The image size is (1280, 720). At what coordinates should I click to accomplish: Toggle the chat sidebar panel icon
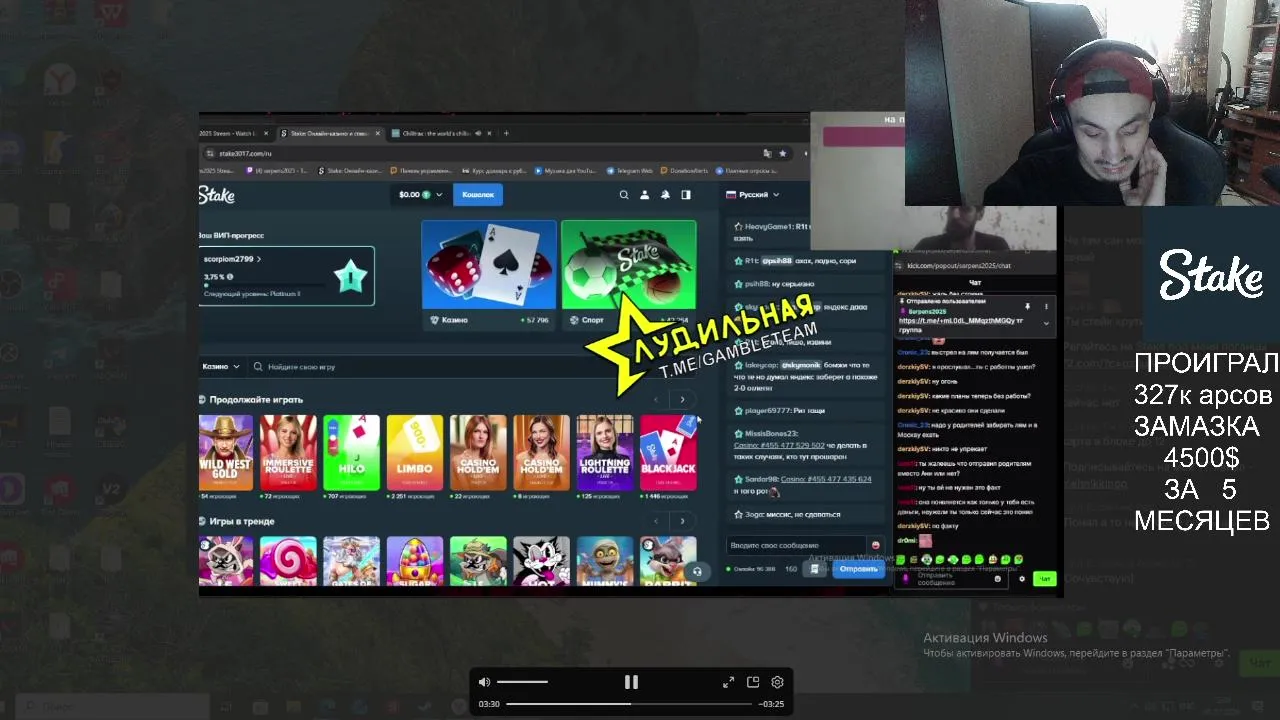click(x=686, y=195)
